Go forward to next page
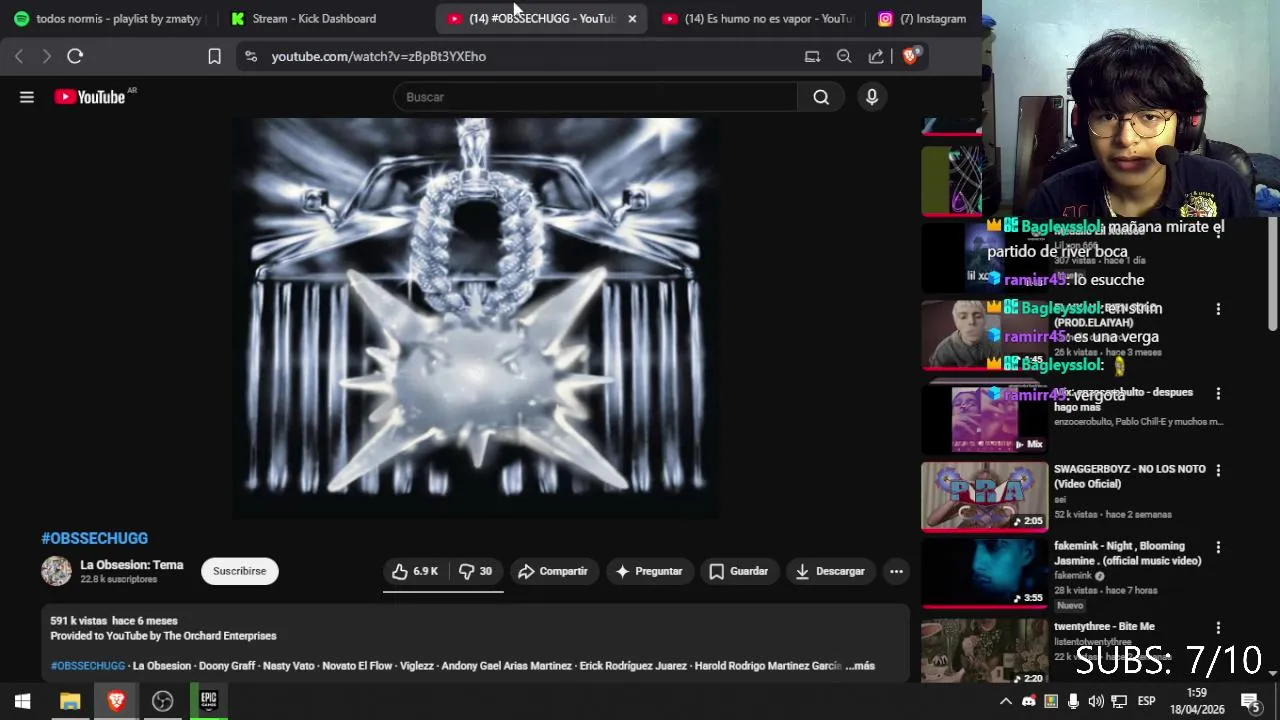This screenshot has height=720, width=1280. [x=46, y=56]
